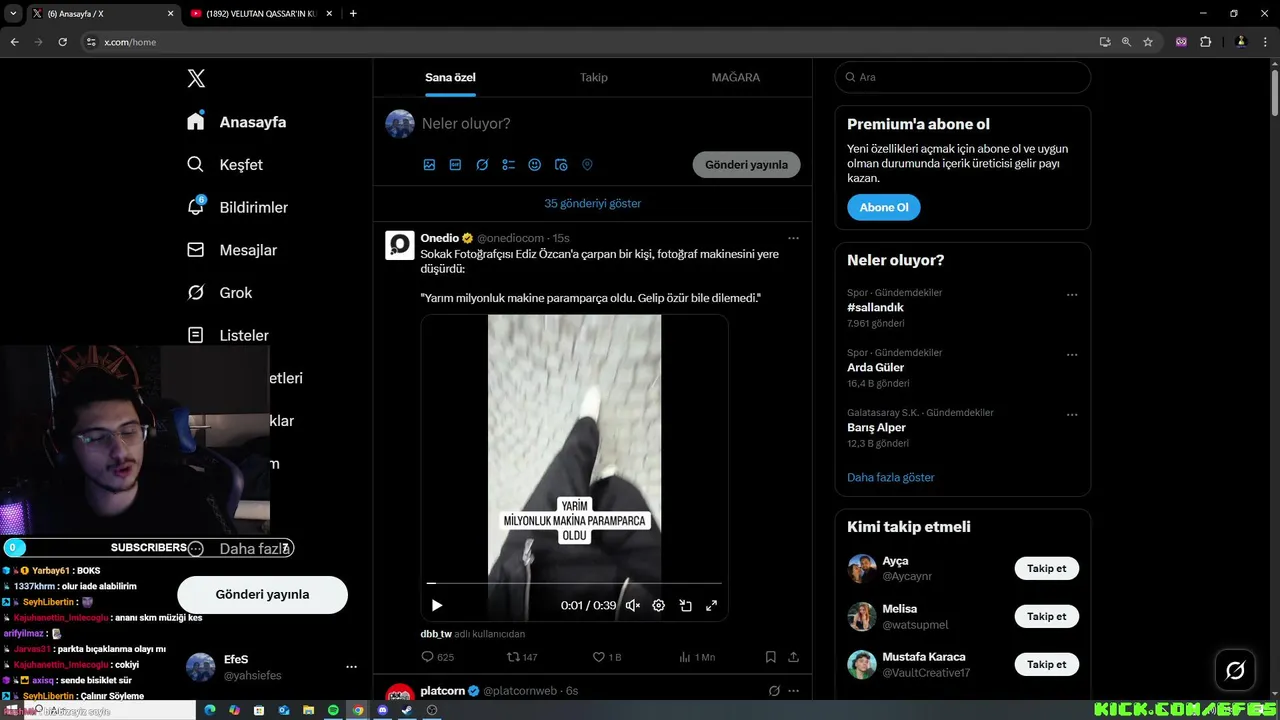This screenshot has width=1280, height=720.
Task: Click Gönderi yayınla button in composer
Action: click(747, 165)
